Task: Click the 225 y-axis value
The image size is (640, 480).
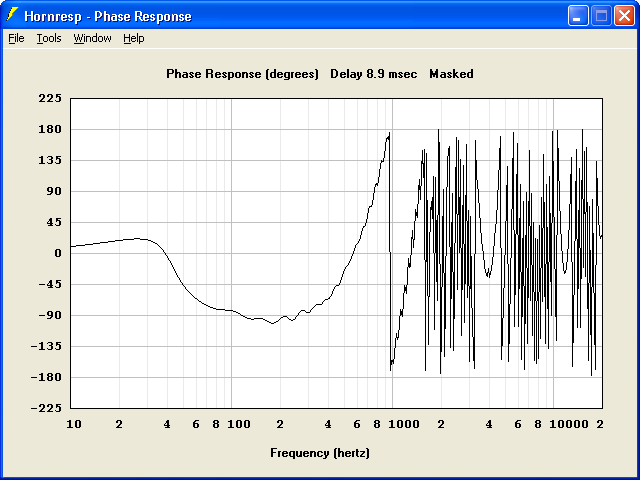Action: 50,98
